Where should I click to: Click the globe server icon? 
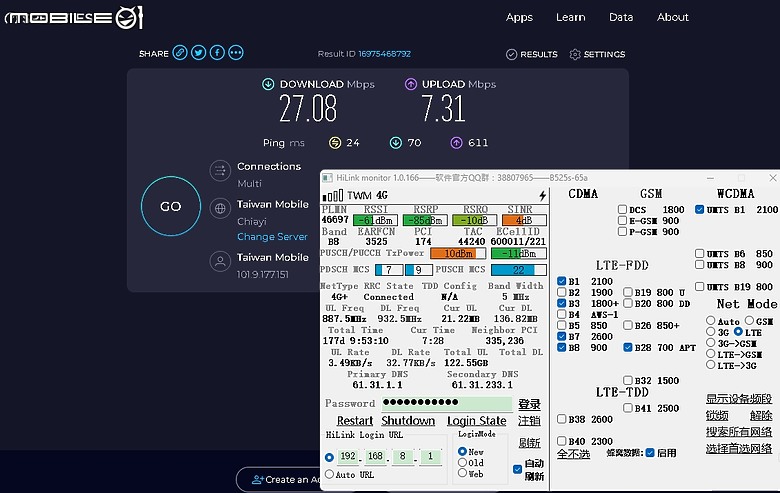point(220,208)
